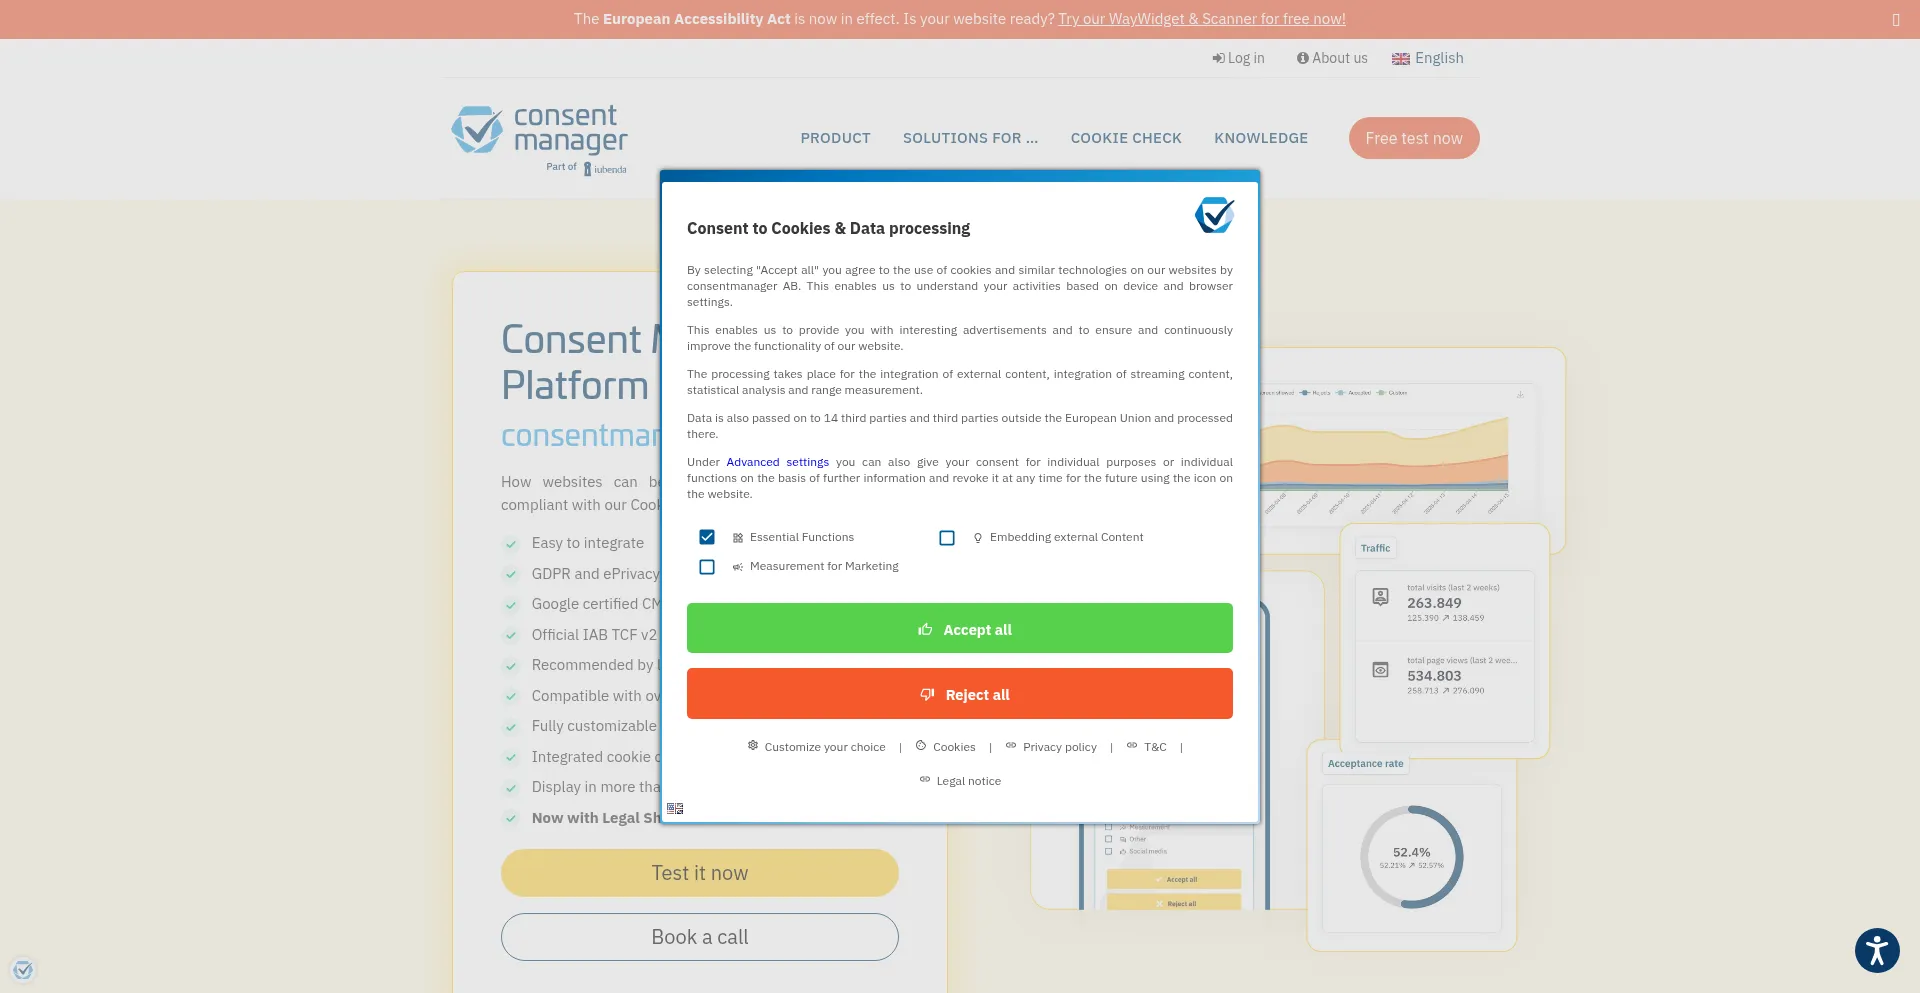Open the English language dropdown

pos(1428,58)
